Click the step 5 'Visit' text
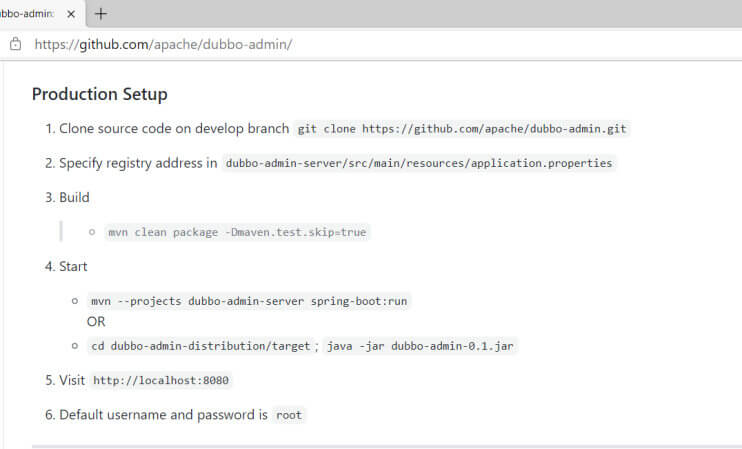The height and width of the screenshot is (449, 742). tap(72, 380)
